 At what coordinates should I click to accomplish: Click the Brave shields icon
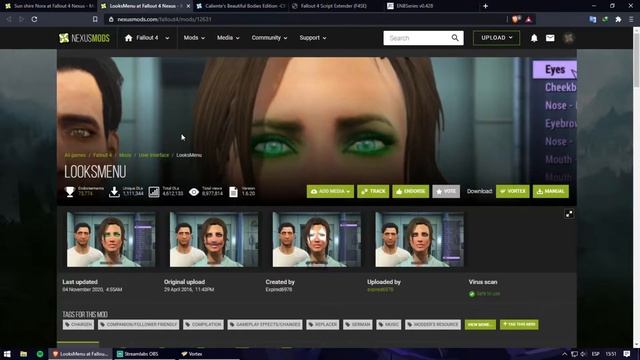click(516, 19)
